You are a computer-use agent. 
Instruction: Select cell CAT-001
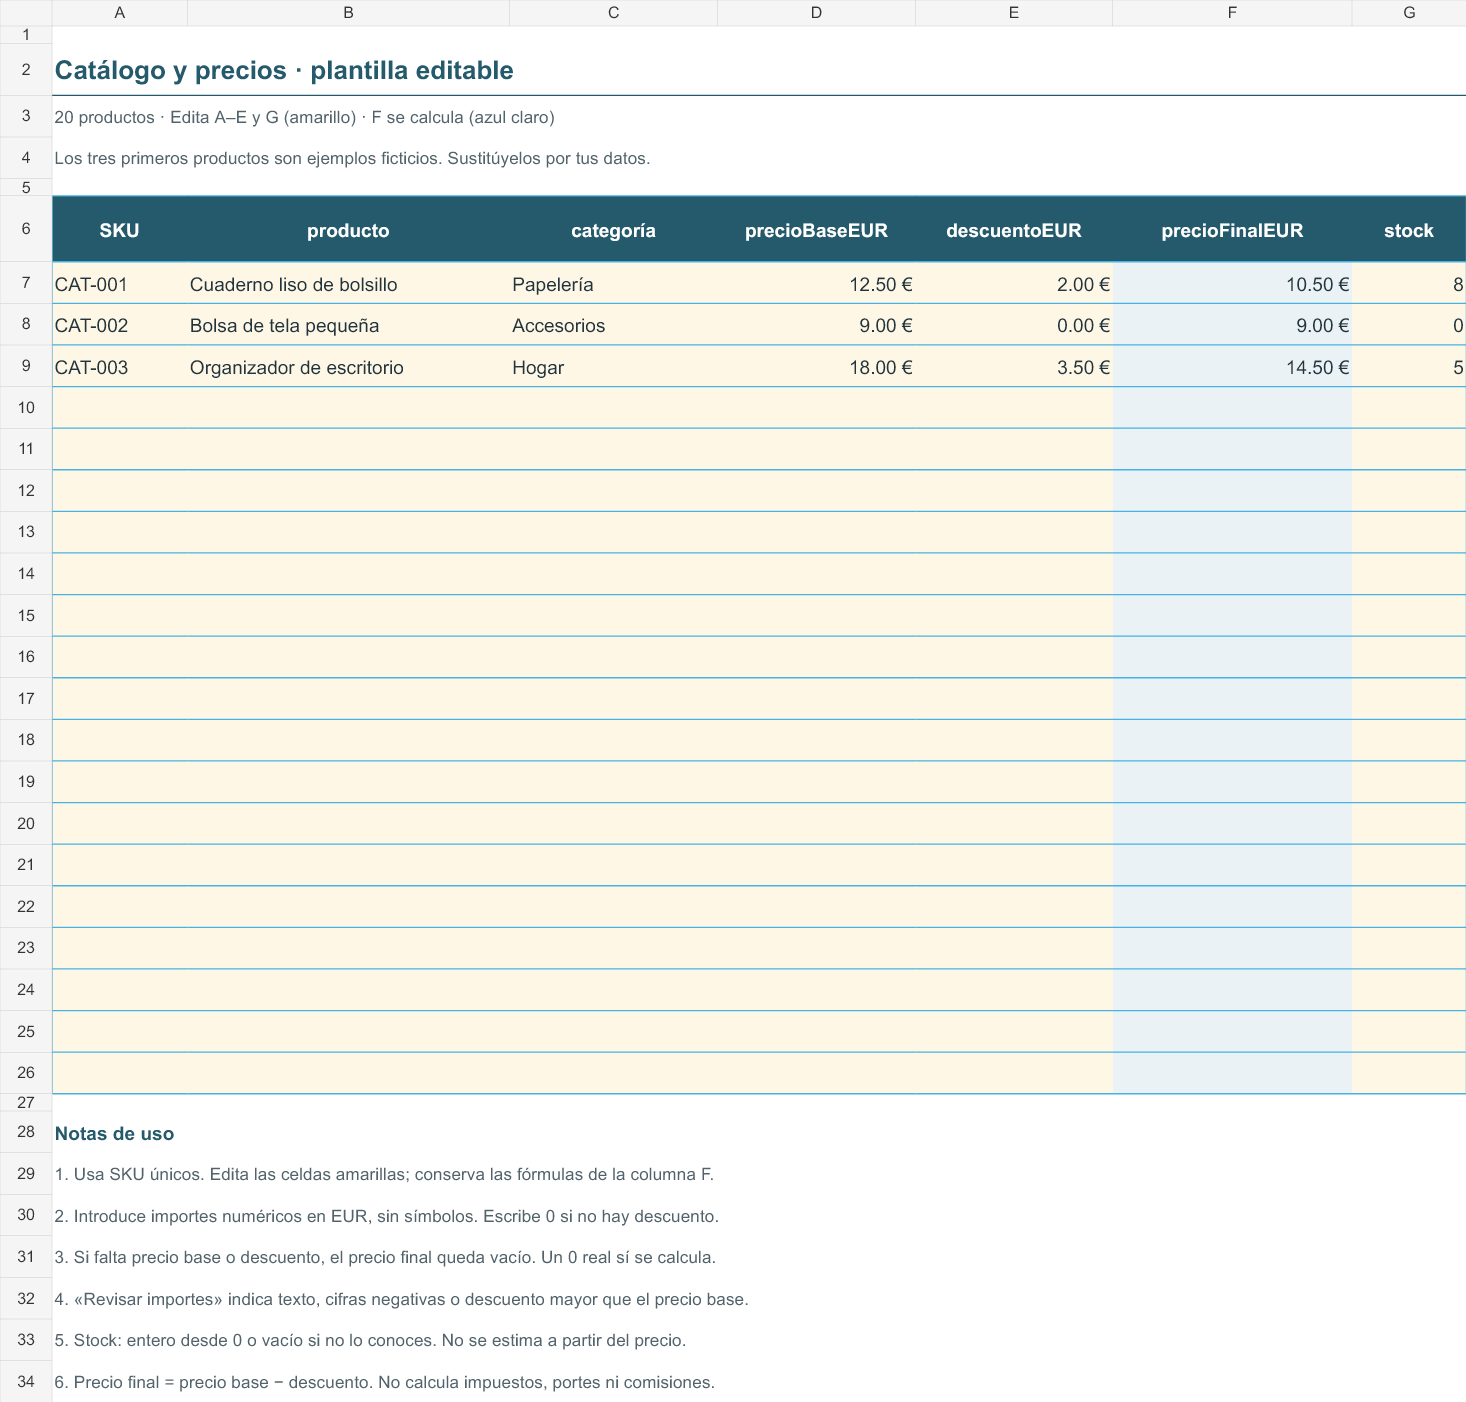point(120,284)
